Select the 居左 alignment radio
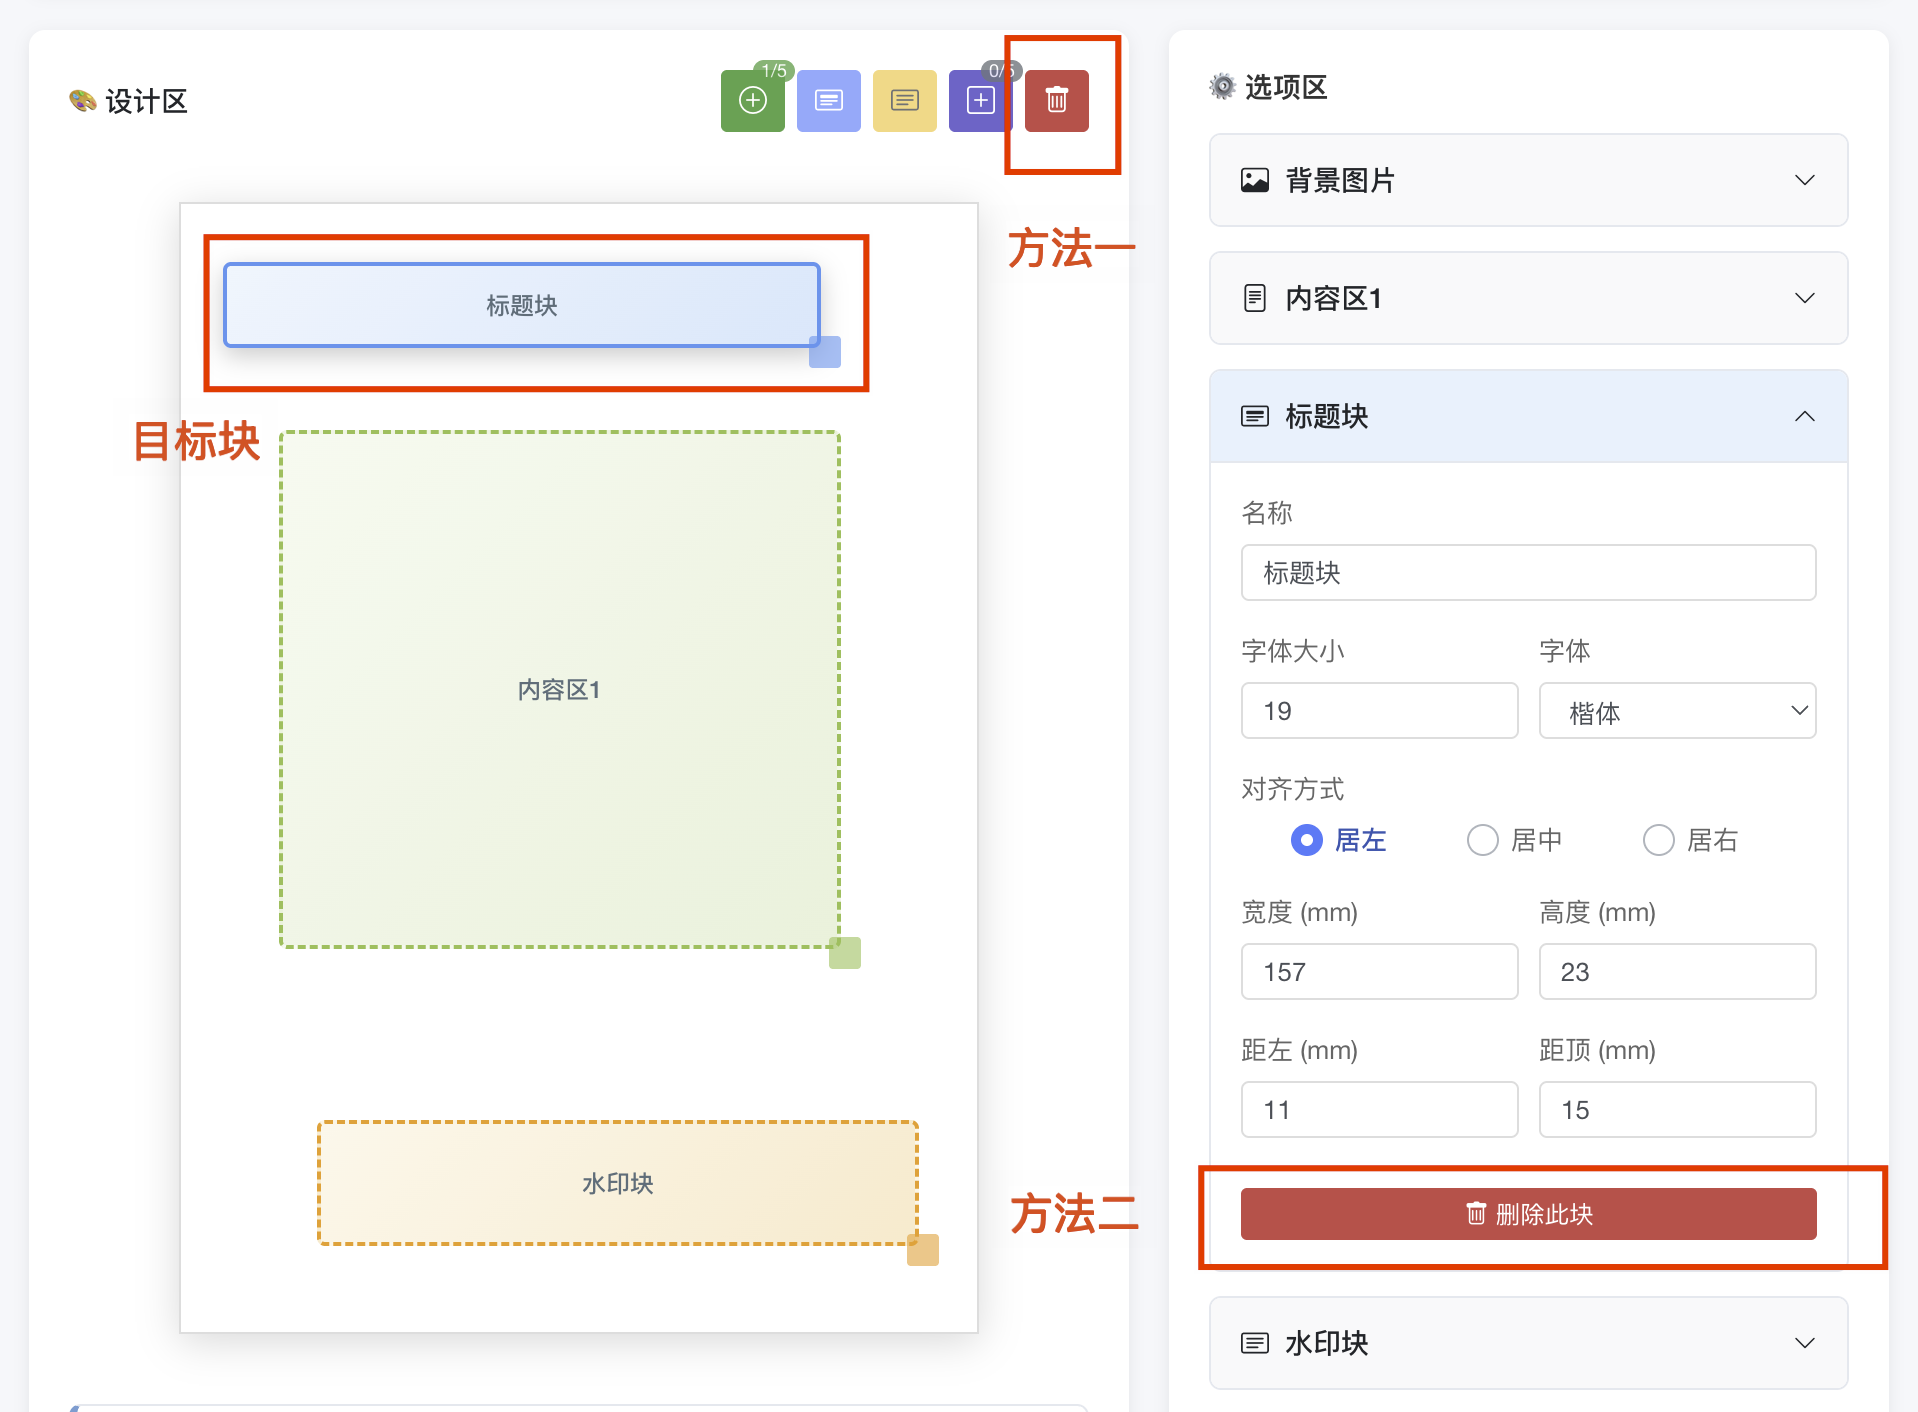 pyautogui.click(x=1306, y=840)
